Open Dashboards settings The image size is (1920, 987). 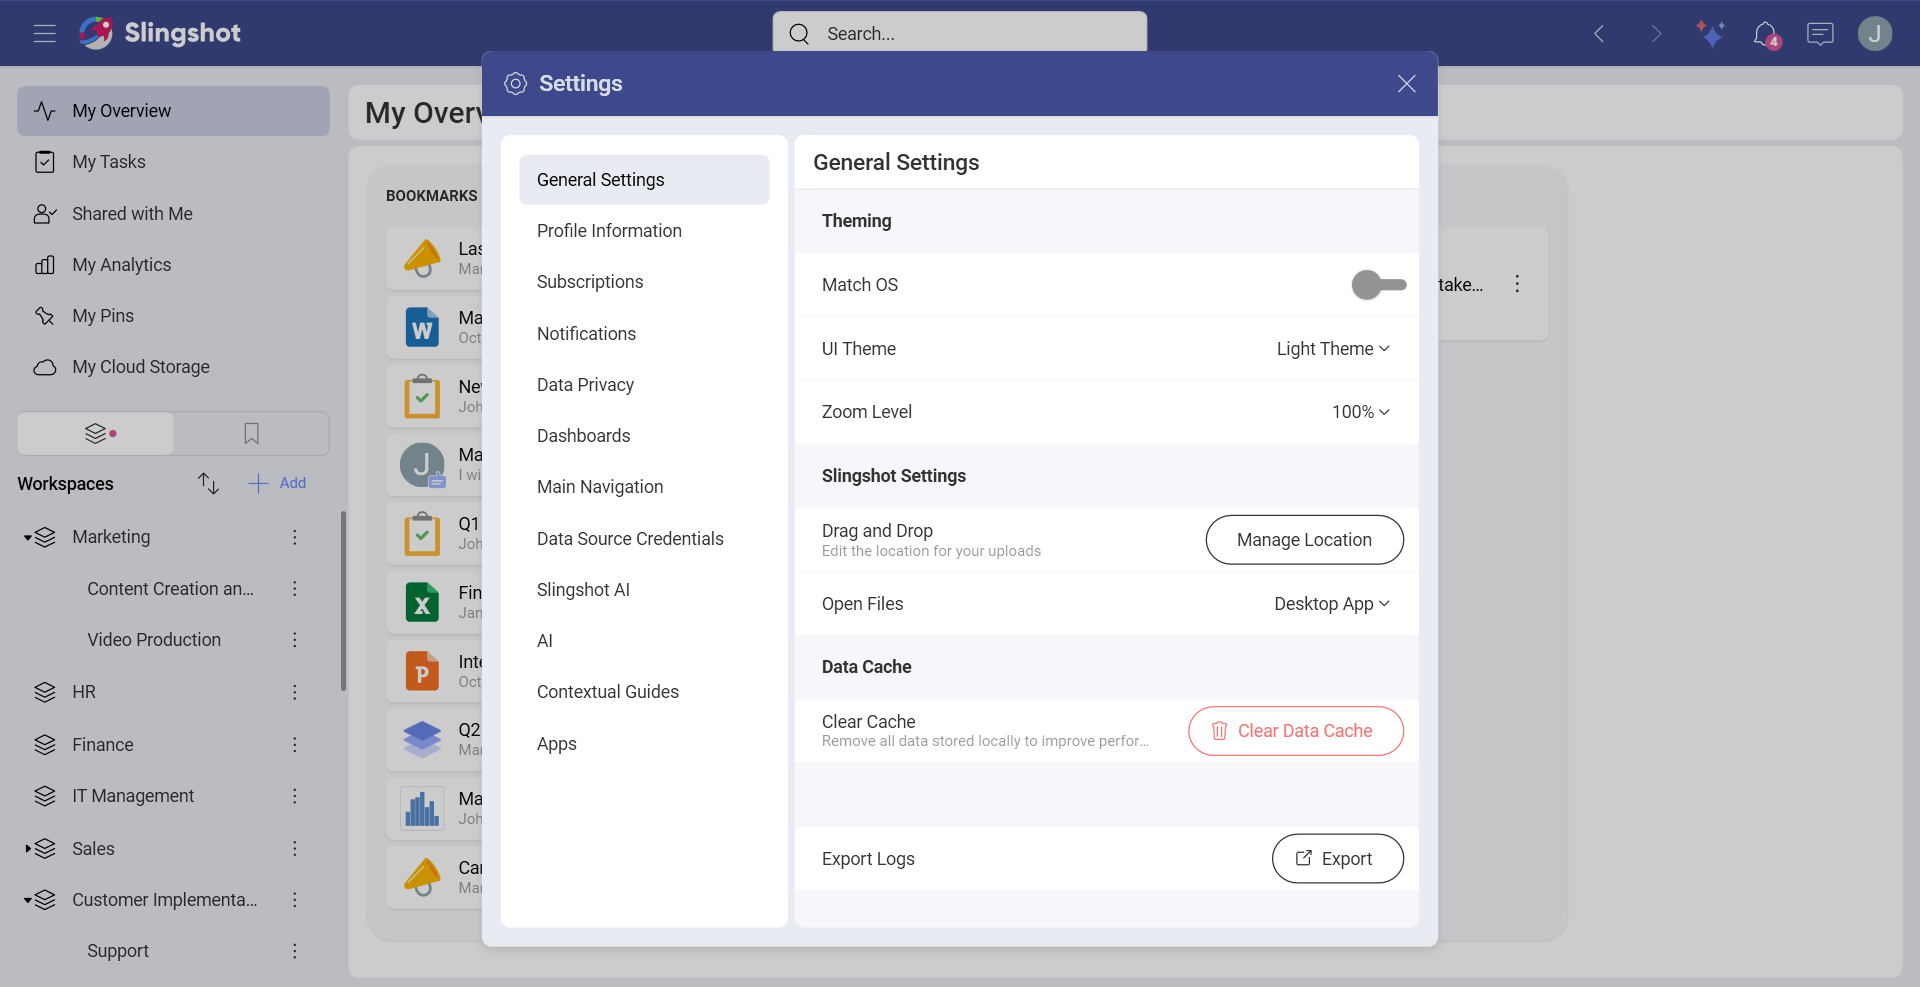click(x=644, y=436)
